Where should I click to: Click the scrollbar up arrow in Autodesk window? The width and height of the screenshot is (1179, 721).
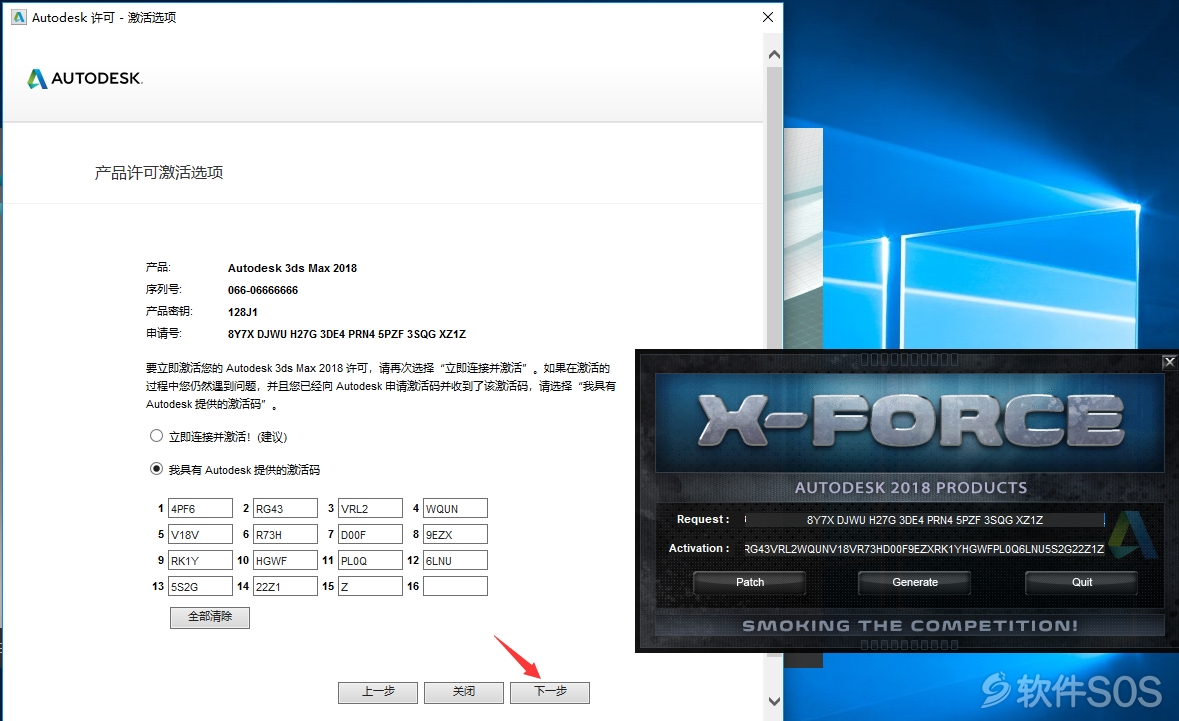(774, 55)
